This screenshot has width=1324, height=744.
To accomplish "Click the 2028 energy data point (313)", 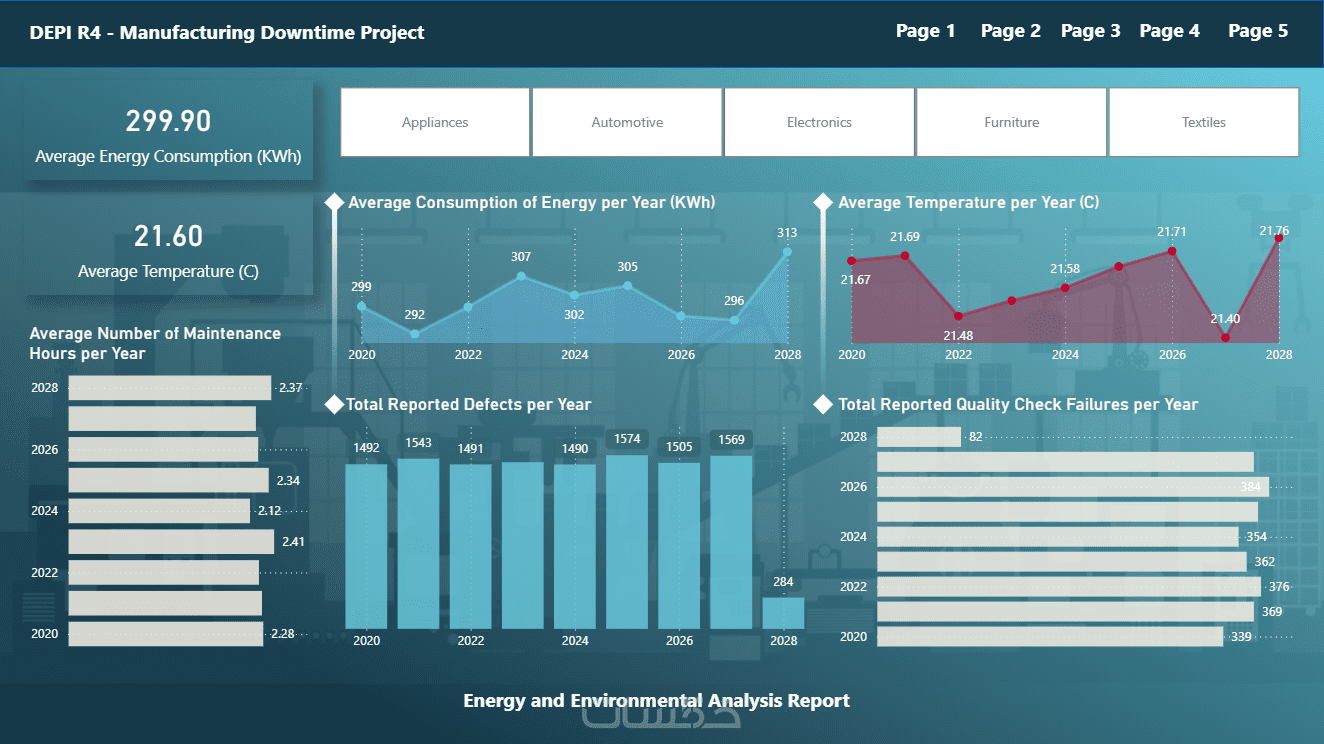I will tap(788, 252).
